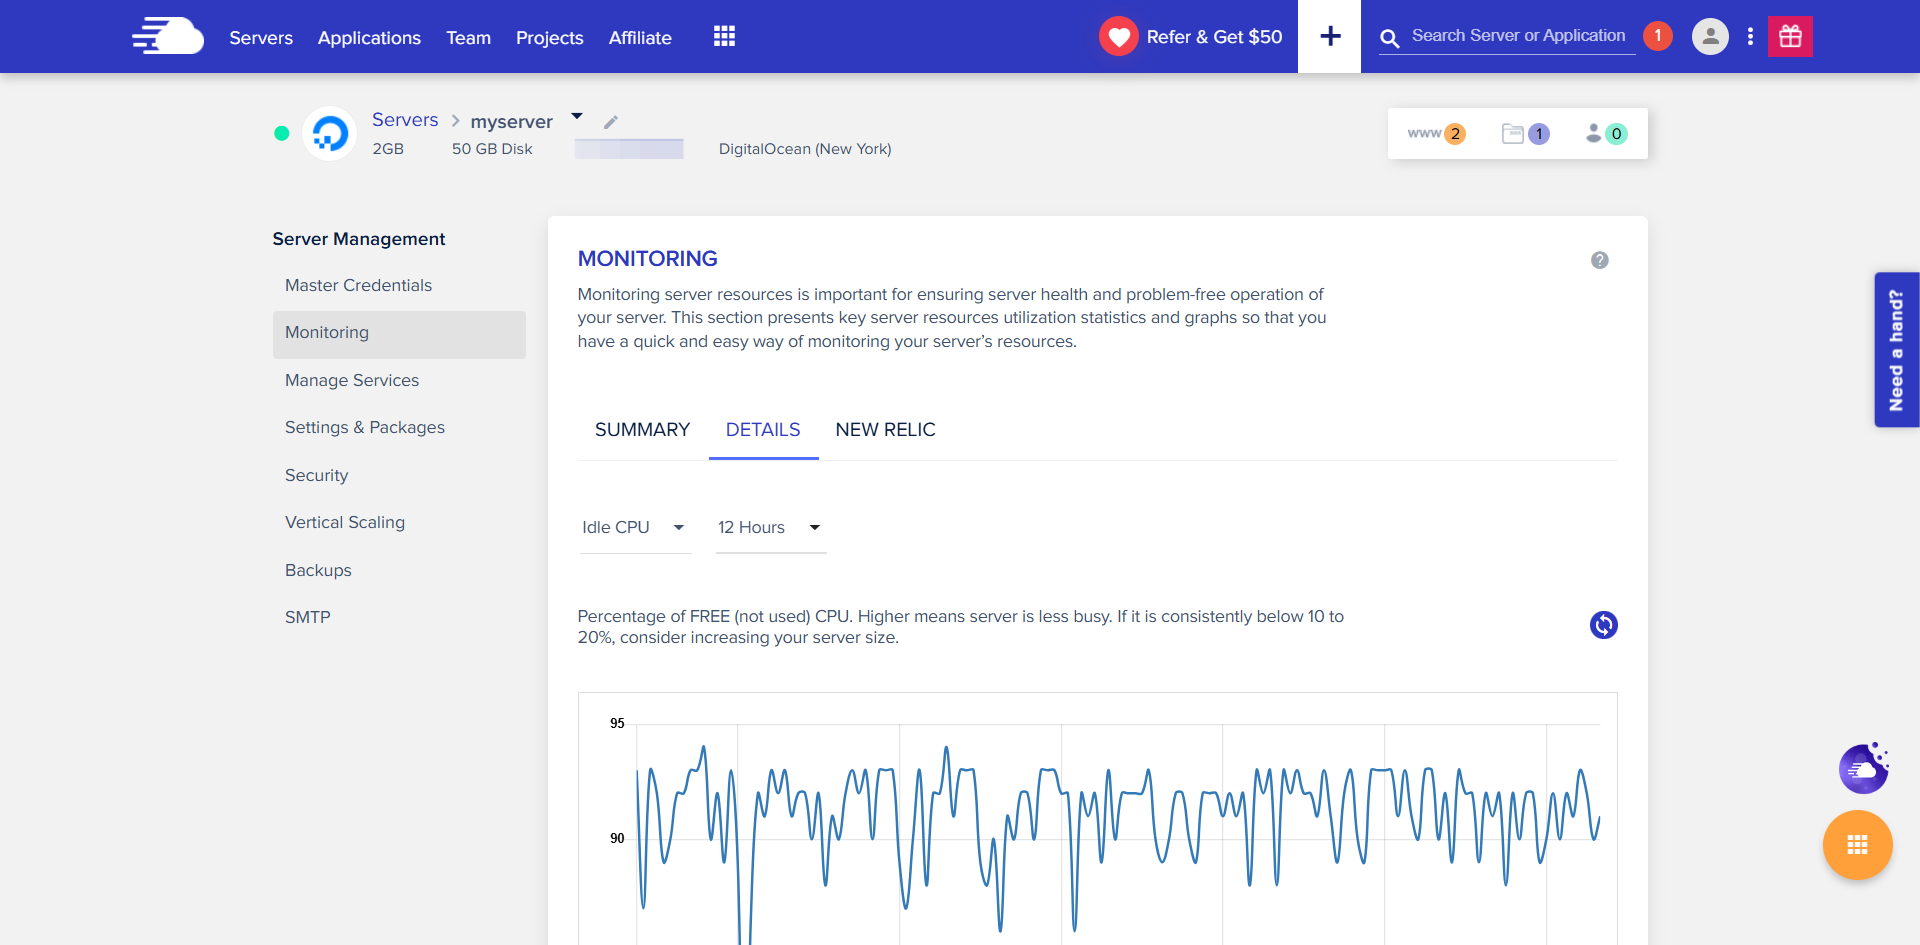Click the green server status dot
Screen dimensions: 1920x945
click(282, 133)
